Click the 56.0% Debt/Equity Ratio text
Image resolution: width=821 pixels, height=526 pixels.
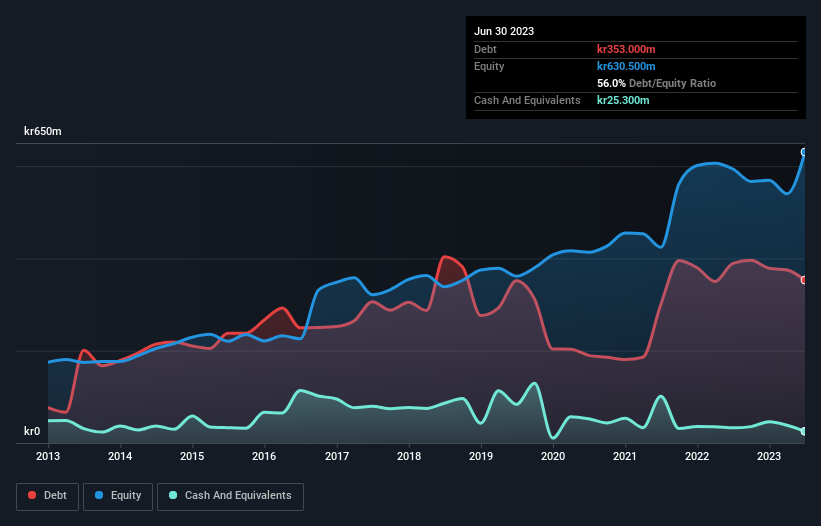[656, 83]
